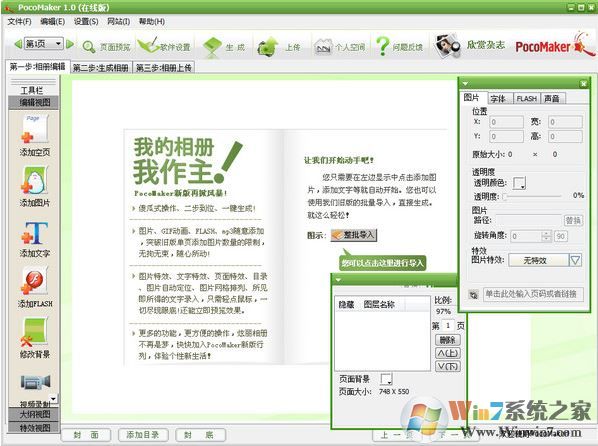Click the 旋转角度 stepper arrows

tap(546, 236)
